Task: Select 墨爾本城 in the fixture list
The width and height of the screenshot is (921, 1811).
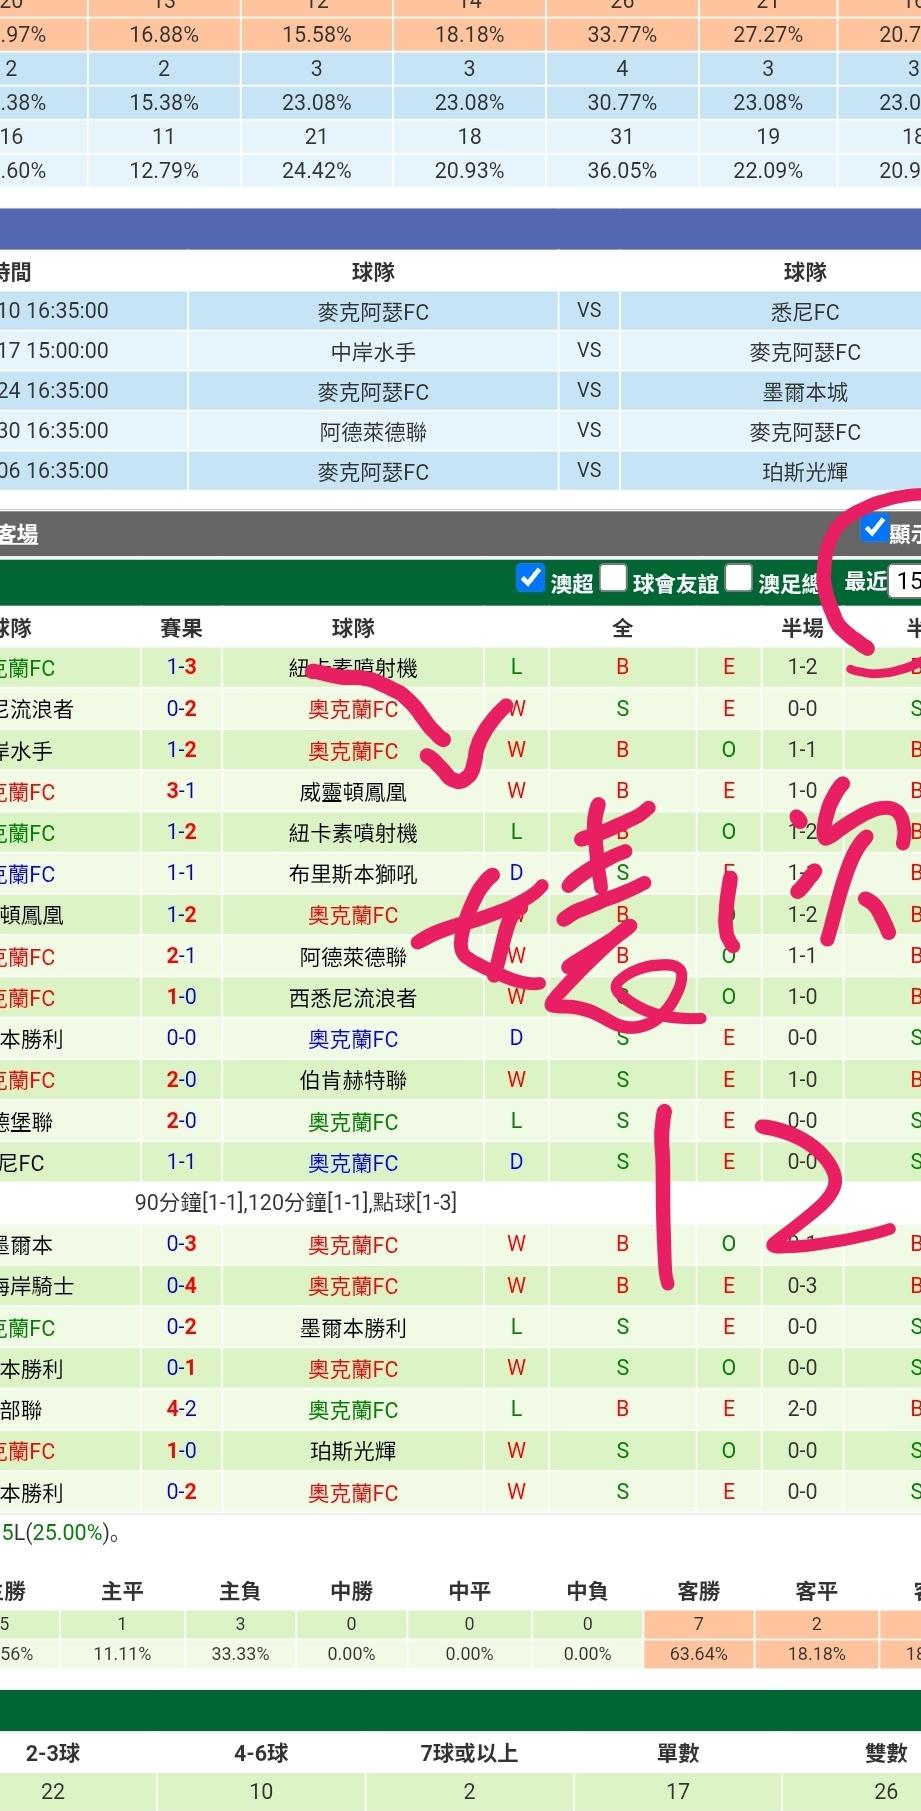Action: coord(804,392)
